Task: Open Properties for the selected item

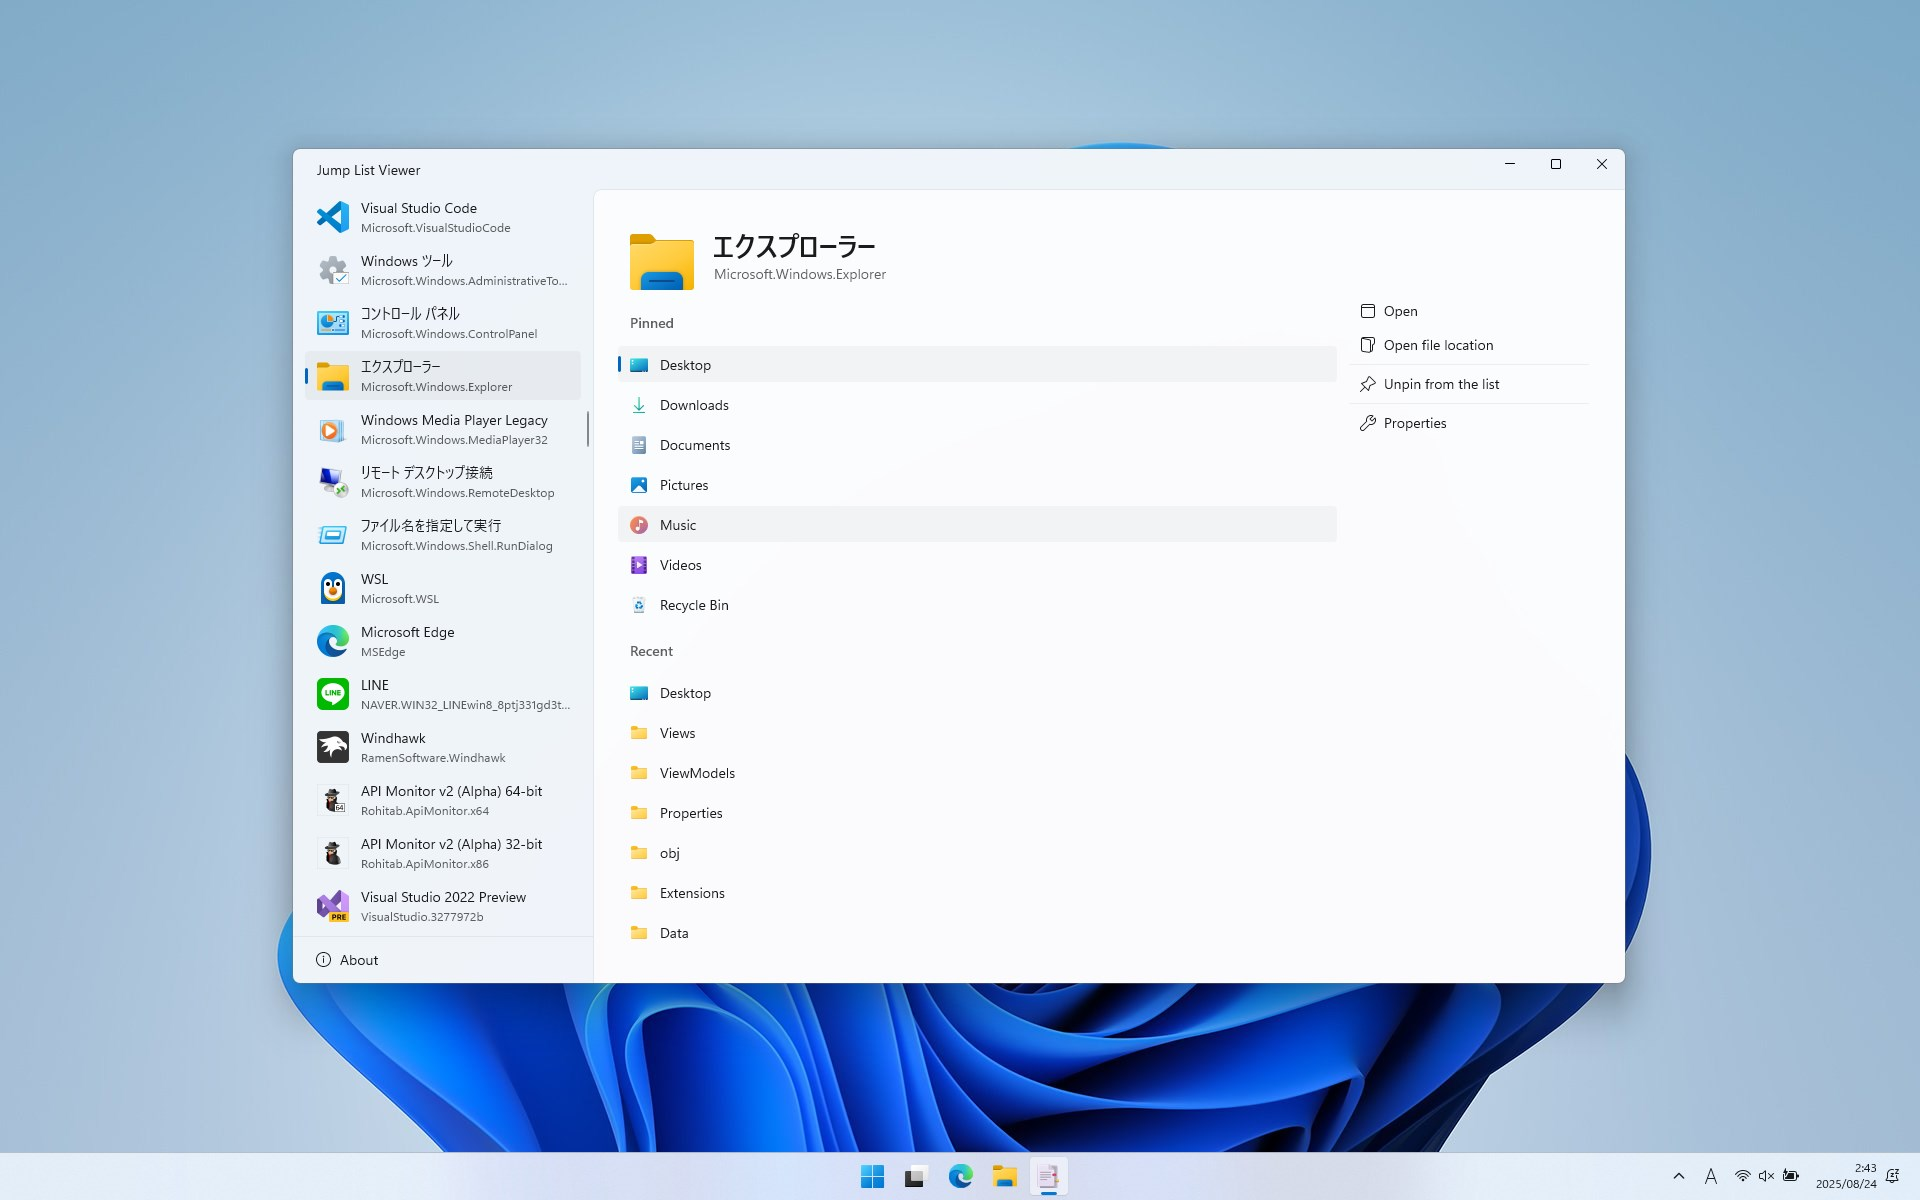Action: pos(1414,423)
